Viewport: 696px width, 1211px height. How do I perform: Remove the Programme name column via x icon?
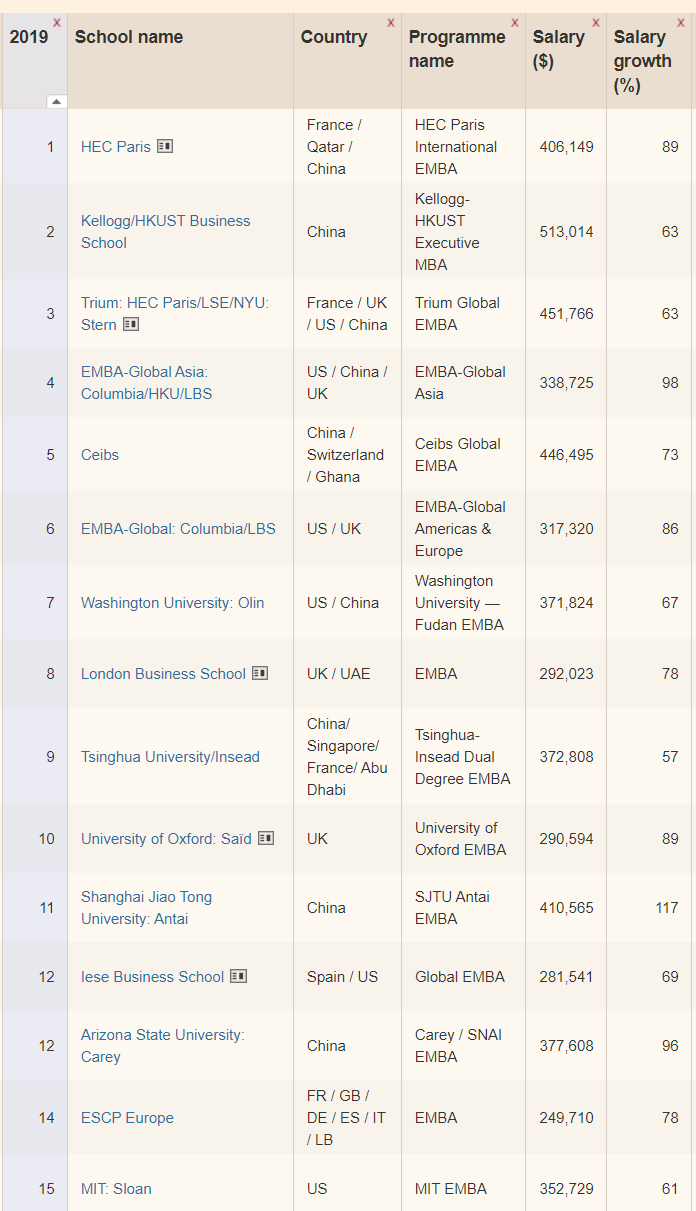tap(515, 22)
